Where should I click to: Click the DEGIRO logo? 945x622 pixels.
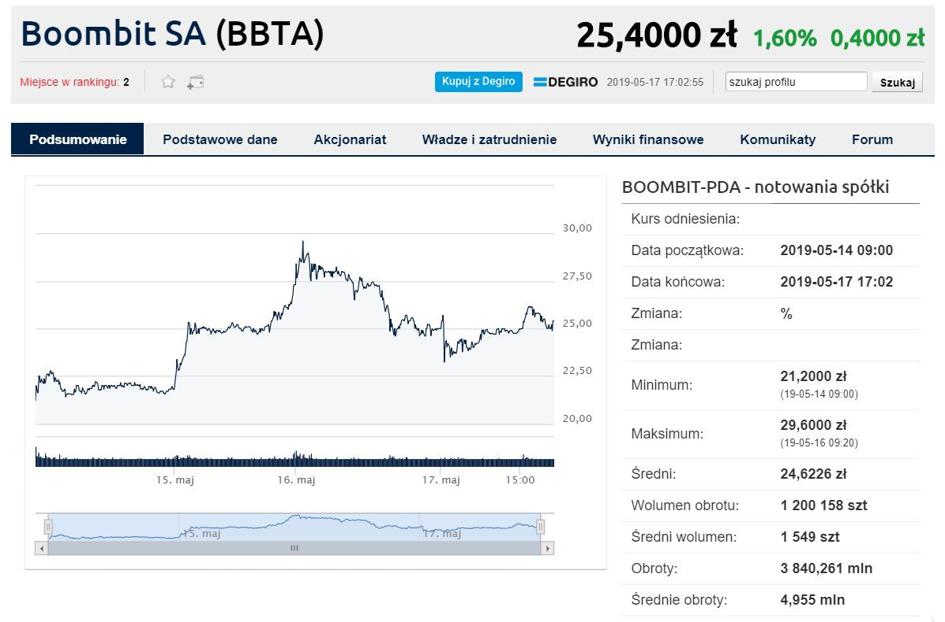pos(565,82)
